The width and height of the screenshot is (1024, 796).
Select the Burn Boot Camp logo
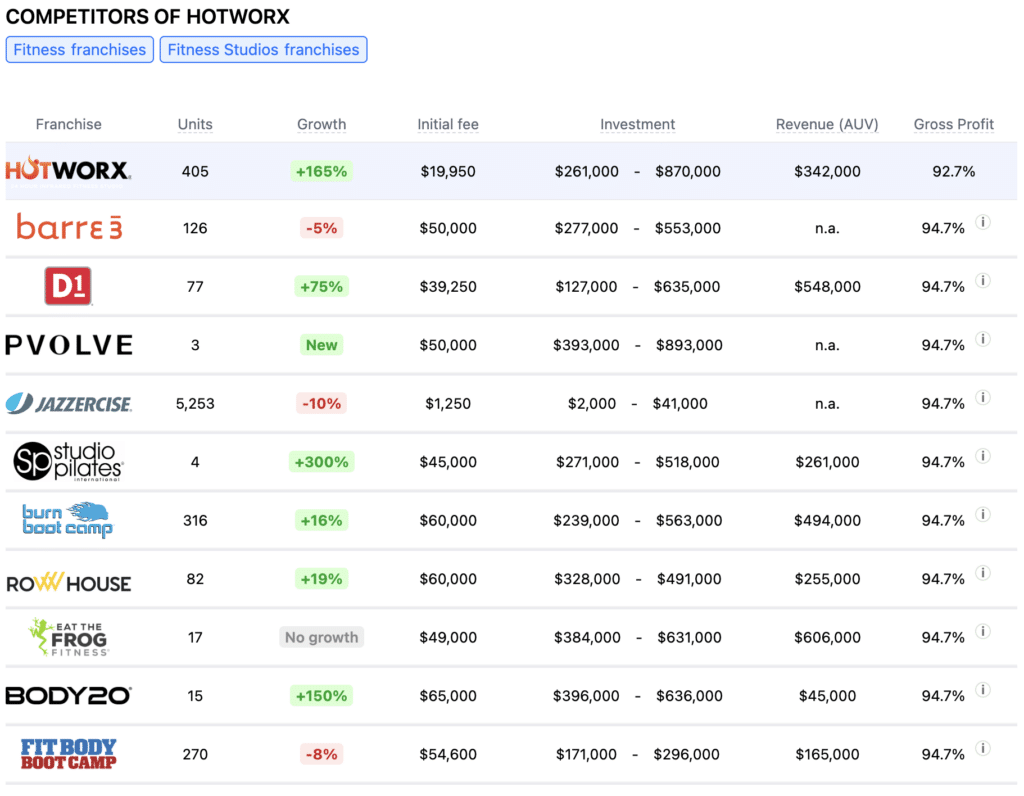click(68, 520)
